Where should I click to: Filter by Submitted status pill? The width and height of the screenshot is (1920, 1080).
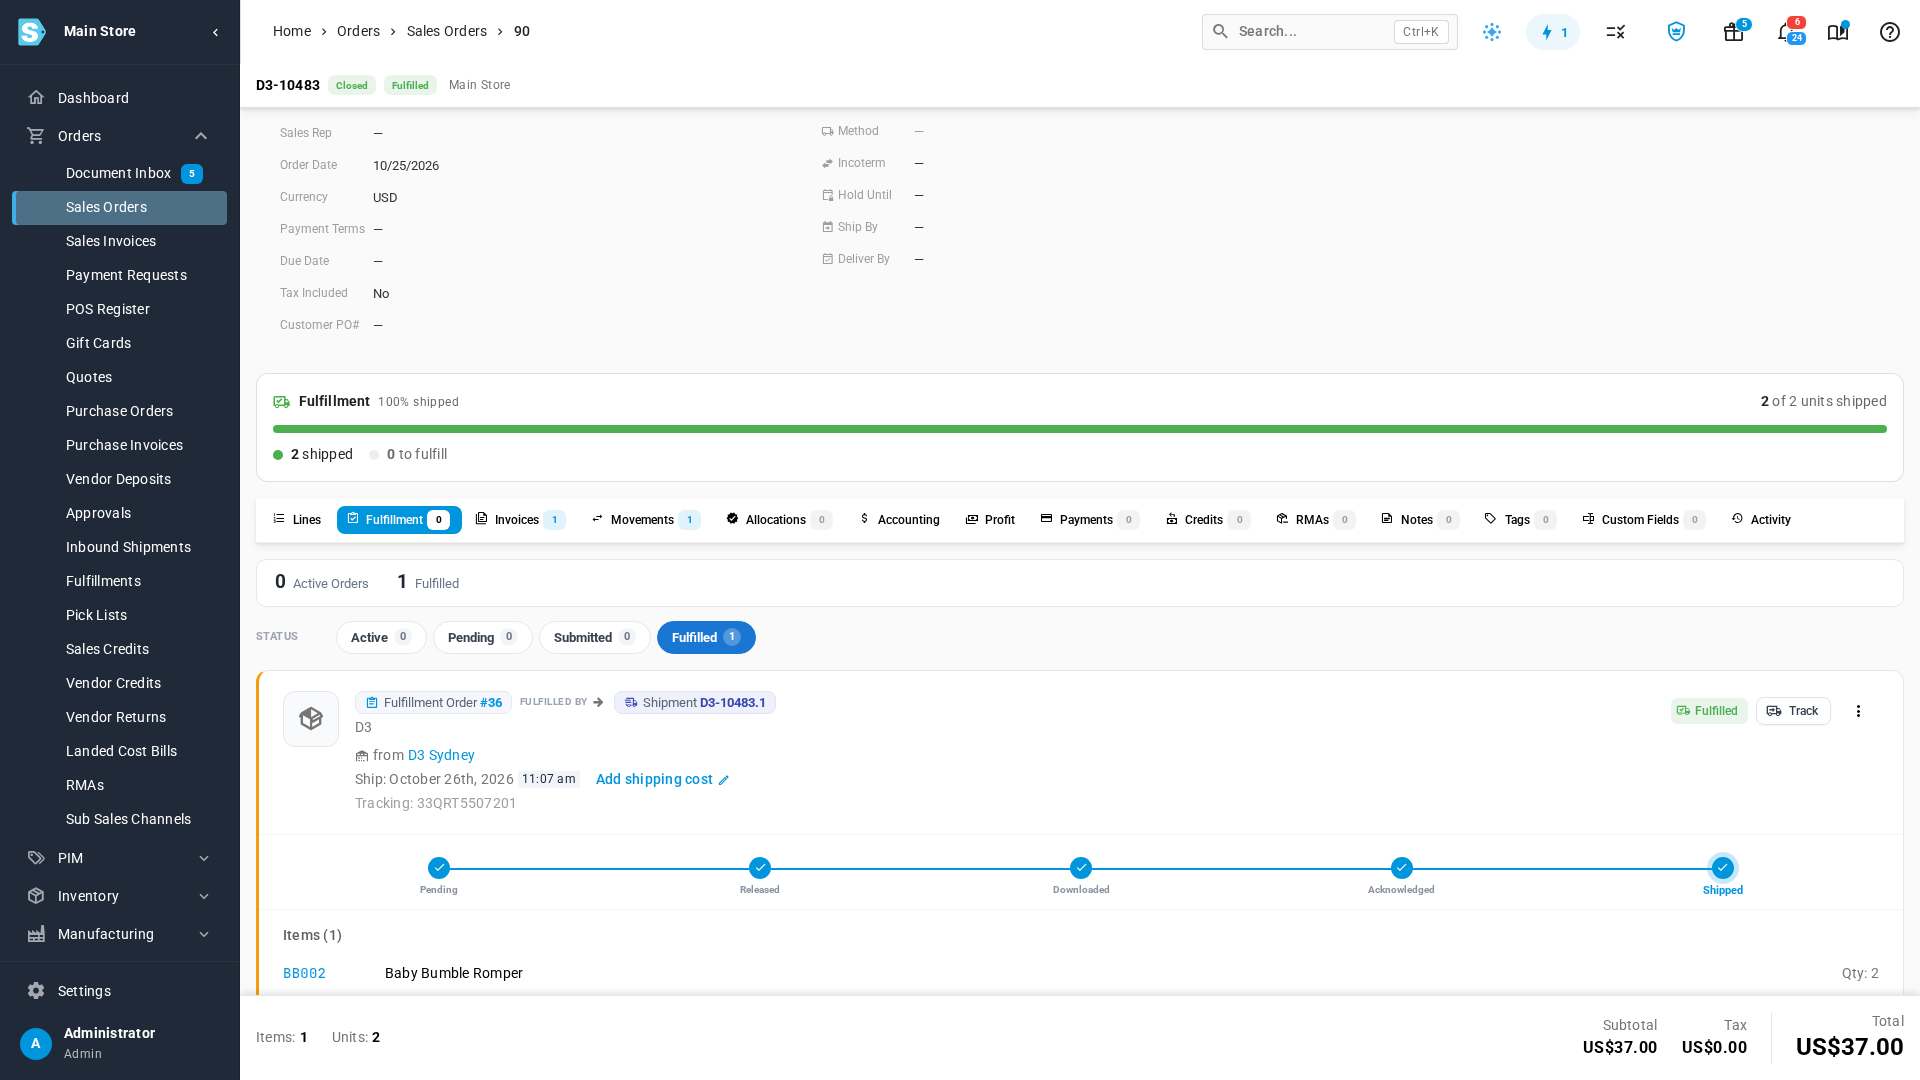(x=594, y=637)
